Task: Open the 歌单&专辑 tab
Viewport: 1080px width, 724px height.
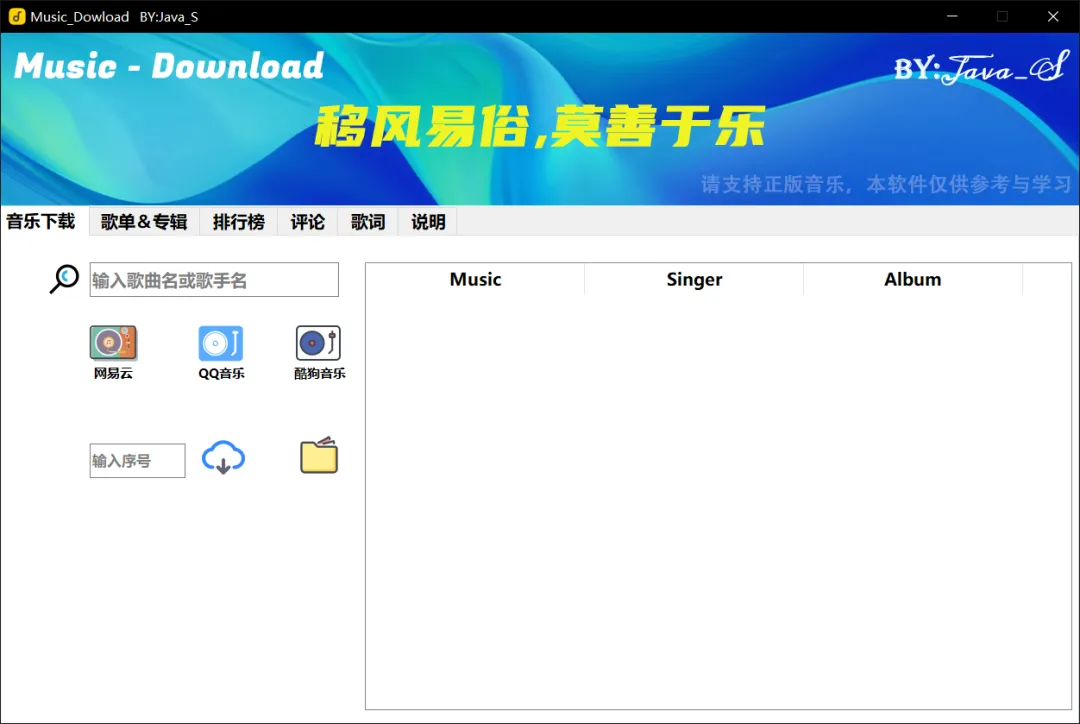Action: 144,222
